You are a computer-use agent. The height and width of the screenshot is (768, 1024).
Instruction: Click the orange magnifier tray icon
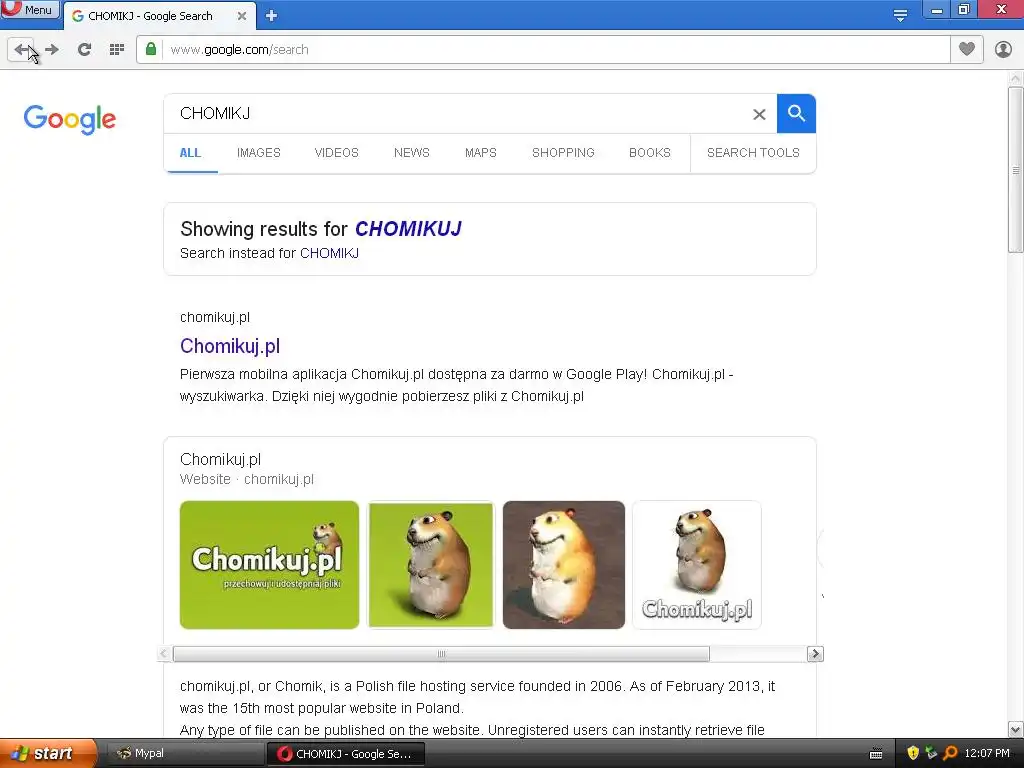[x=950, y=753]
